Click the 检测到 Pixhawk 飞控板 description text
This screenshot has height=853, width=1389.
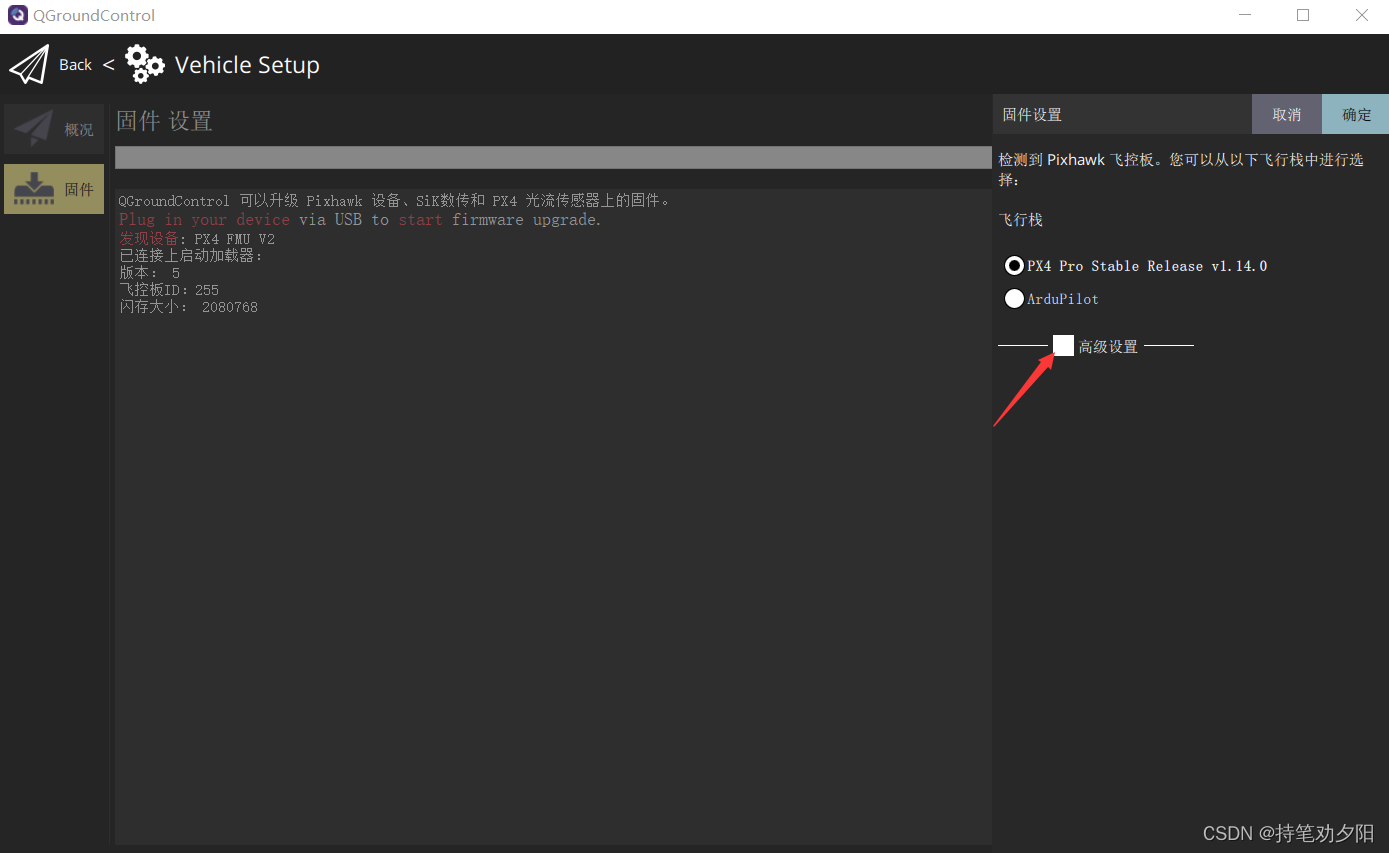(x=1181, y=170)
